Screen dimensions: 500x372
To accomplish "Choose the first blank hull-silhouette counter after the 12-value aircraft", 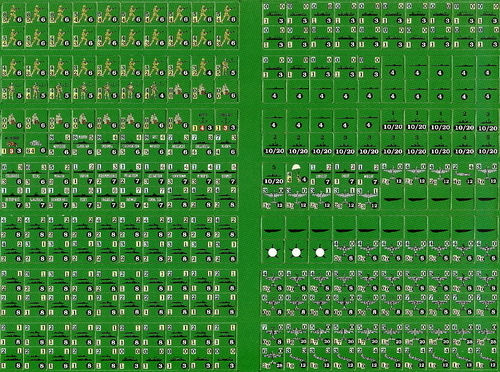I will (393, 198).
